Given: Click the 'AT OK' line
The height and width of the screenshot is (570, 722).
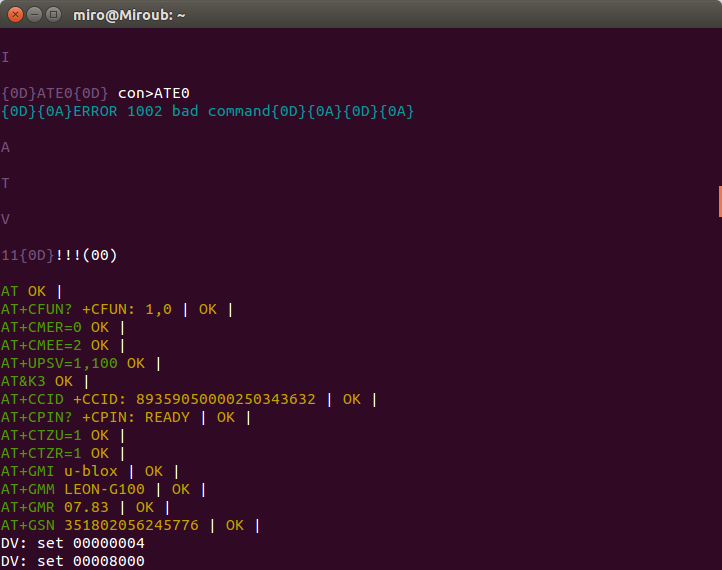Looking at the screenshot, I should point(31,291).
